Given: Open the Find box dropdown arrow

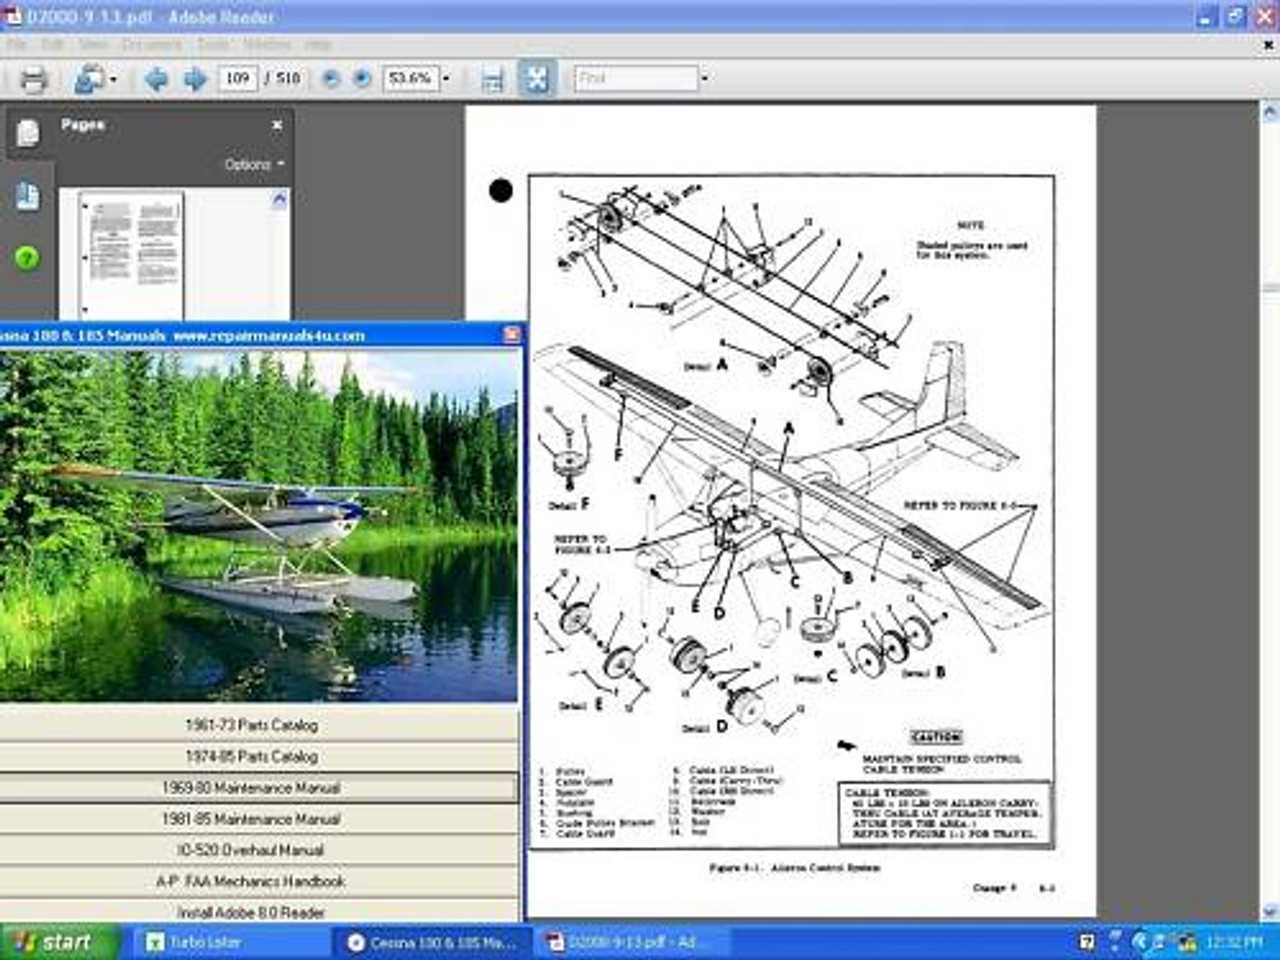Looking at the screenshot, I should point(705,78).
